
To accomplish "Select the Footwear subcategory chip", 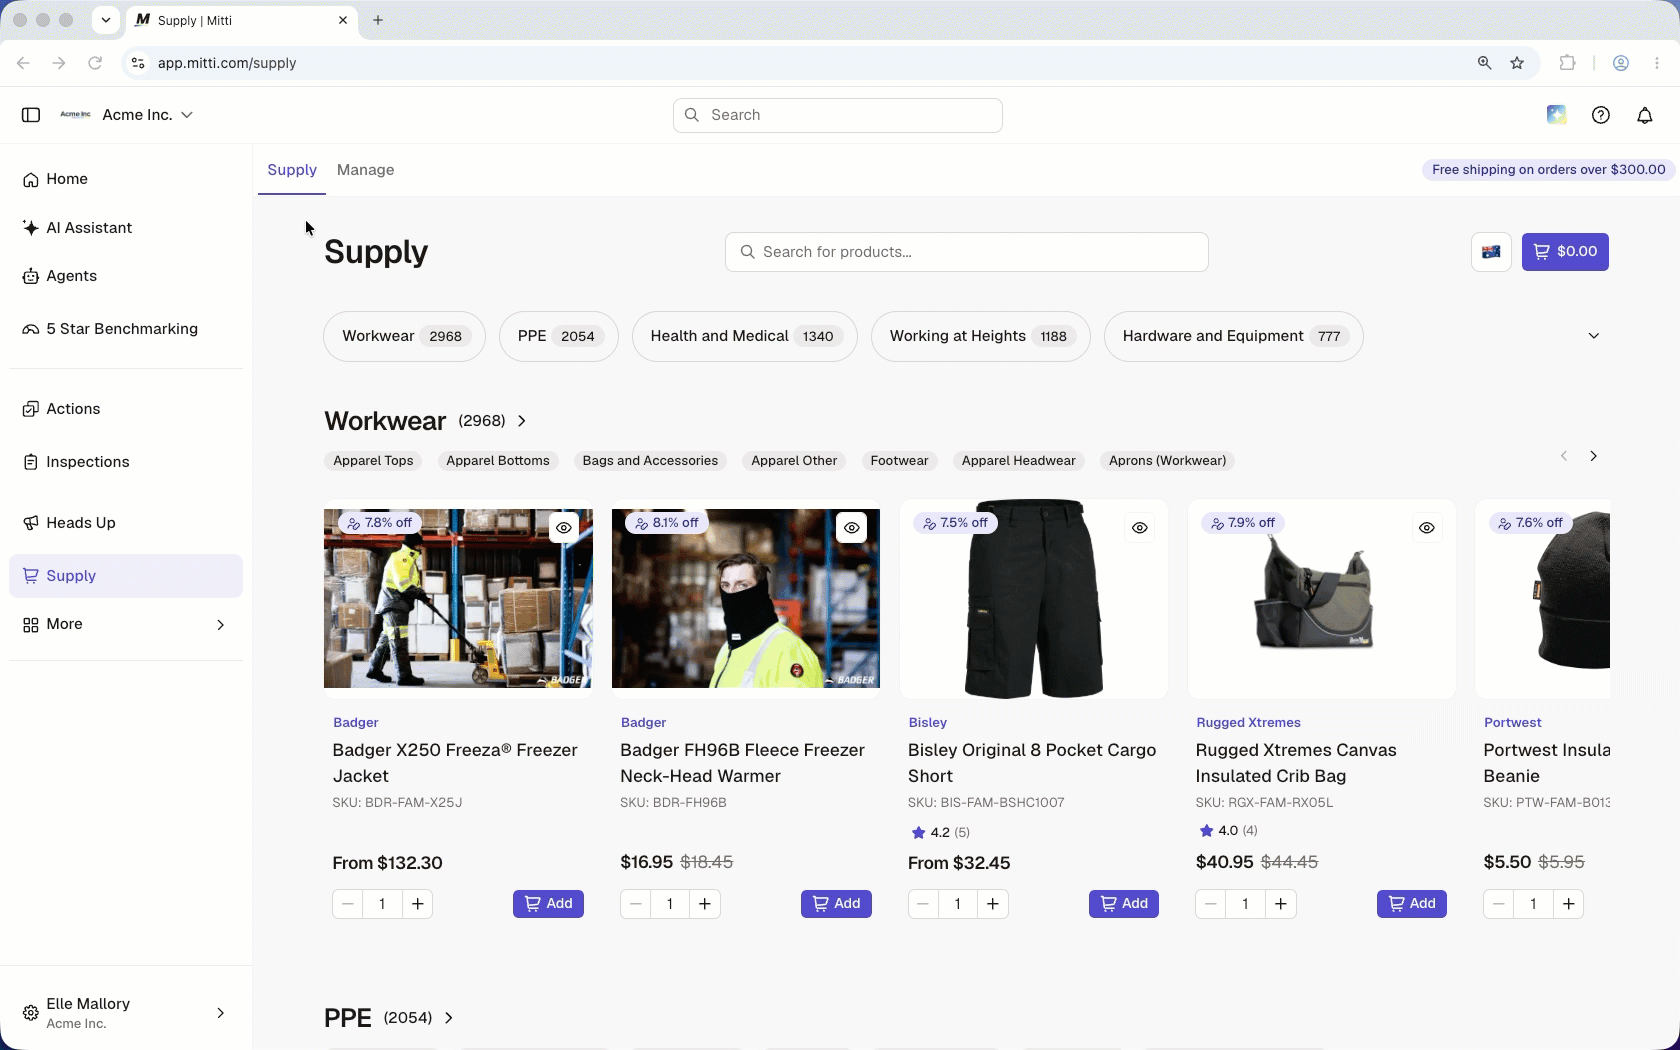I will (x=899, y=461).
